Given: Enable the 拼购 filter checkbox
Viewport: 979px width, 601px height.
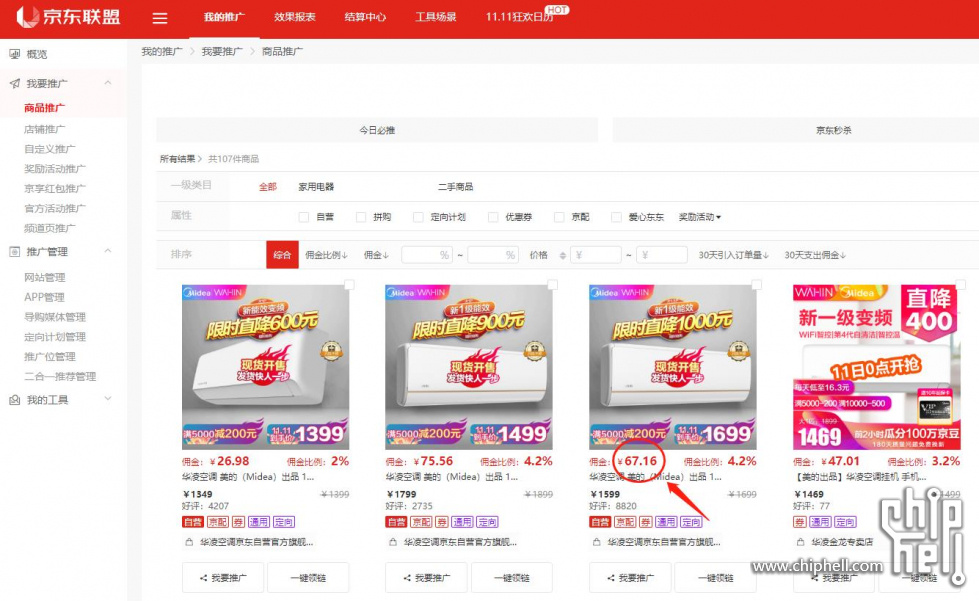Looking at the screenshot, I should pyautogui.click(x=361, y=217).
